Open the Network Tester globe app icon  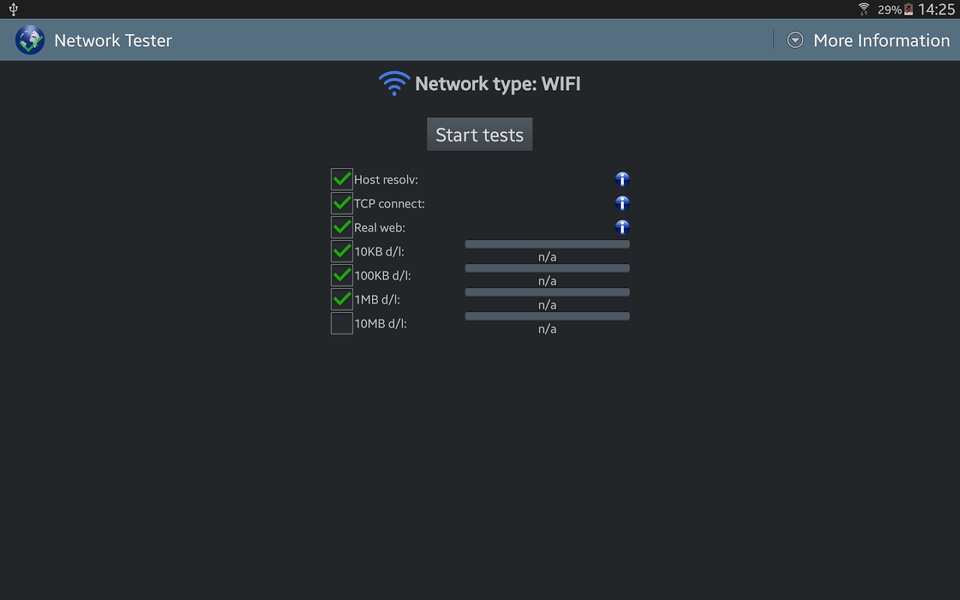tap(29, 40)
